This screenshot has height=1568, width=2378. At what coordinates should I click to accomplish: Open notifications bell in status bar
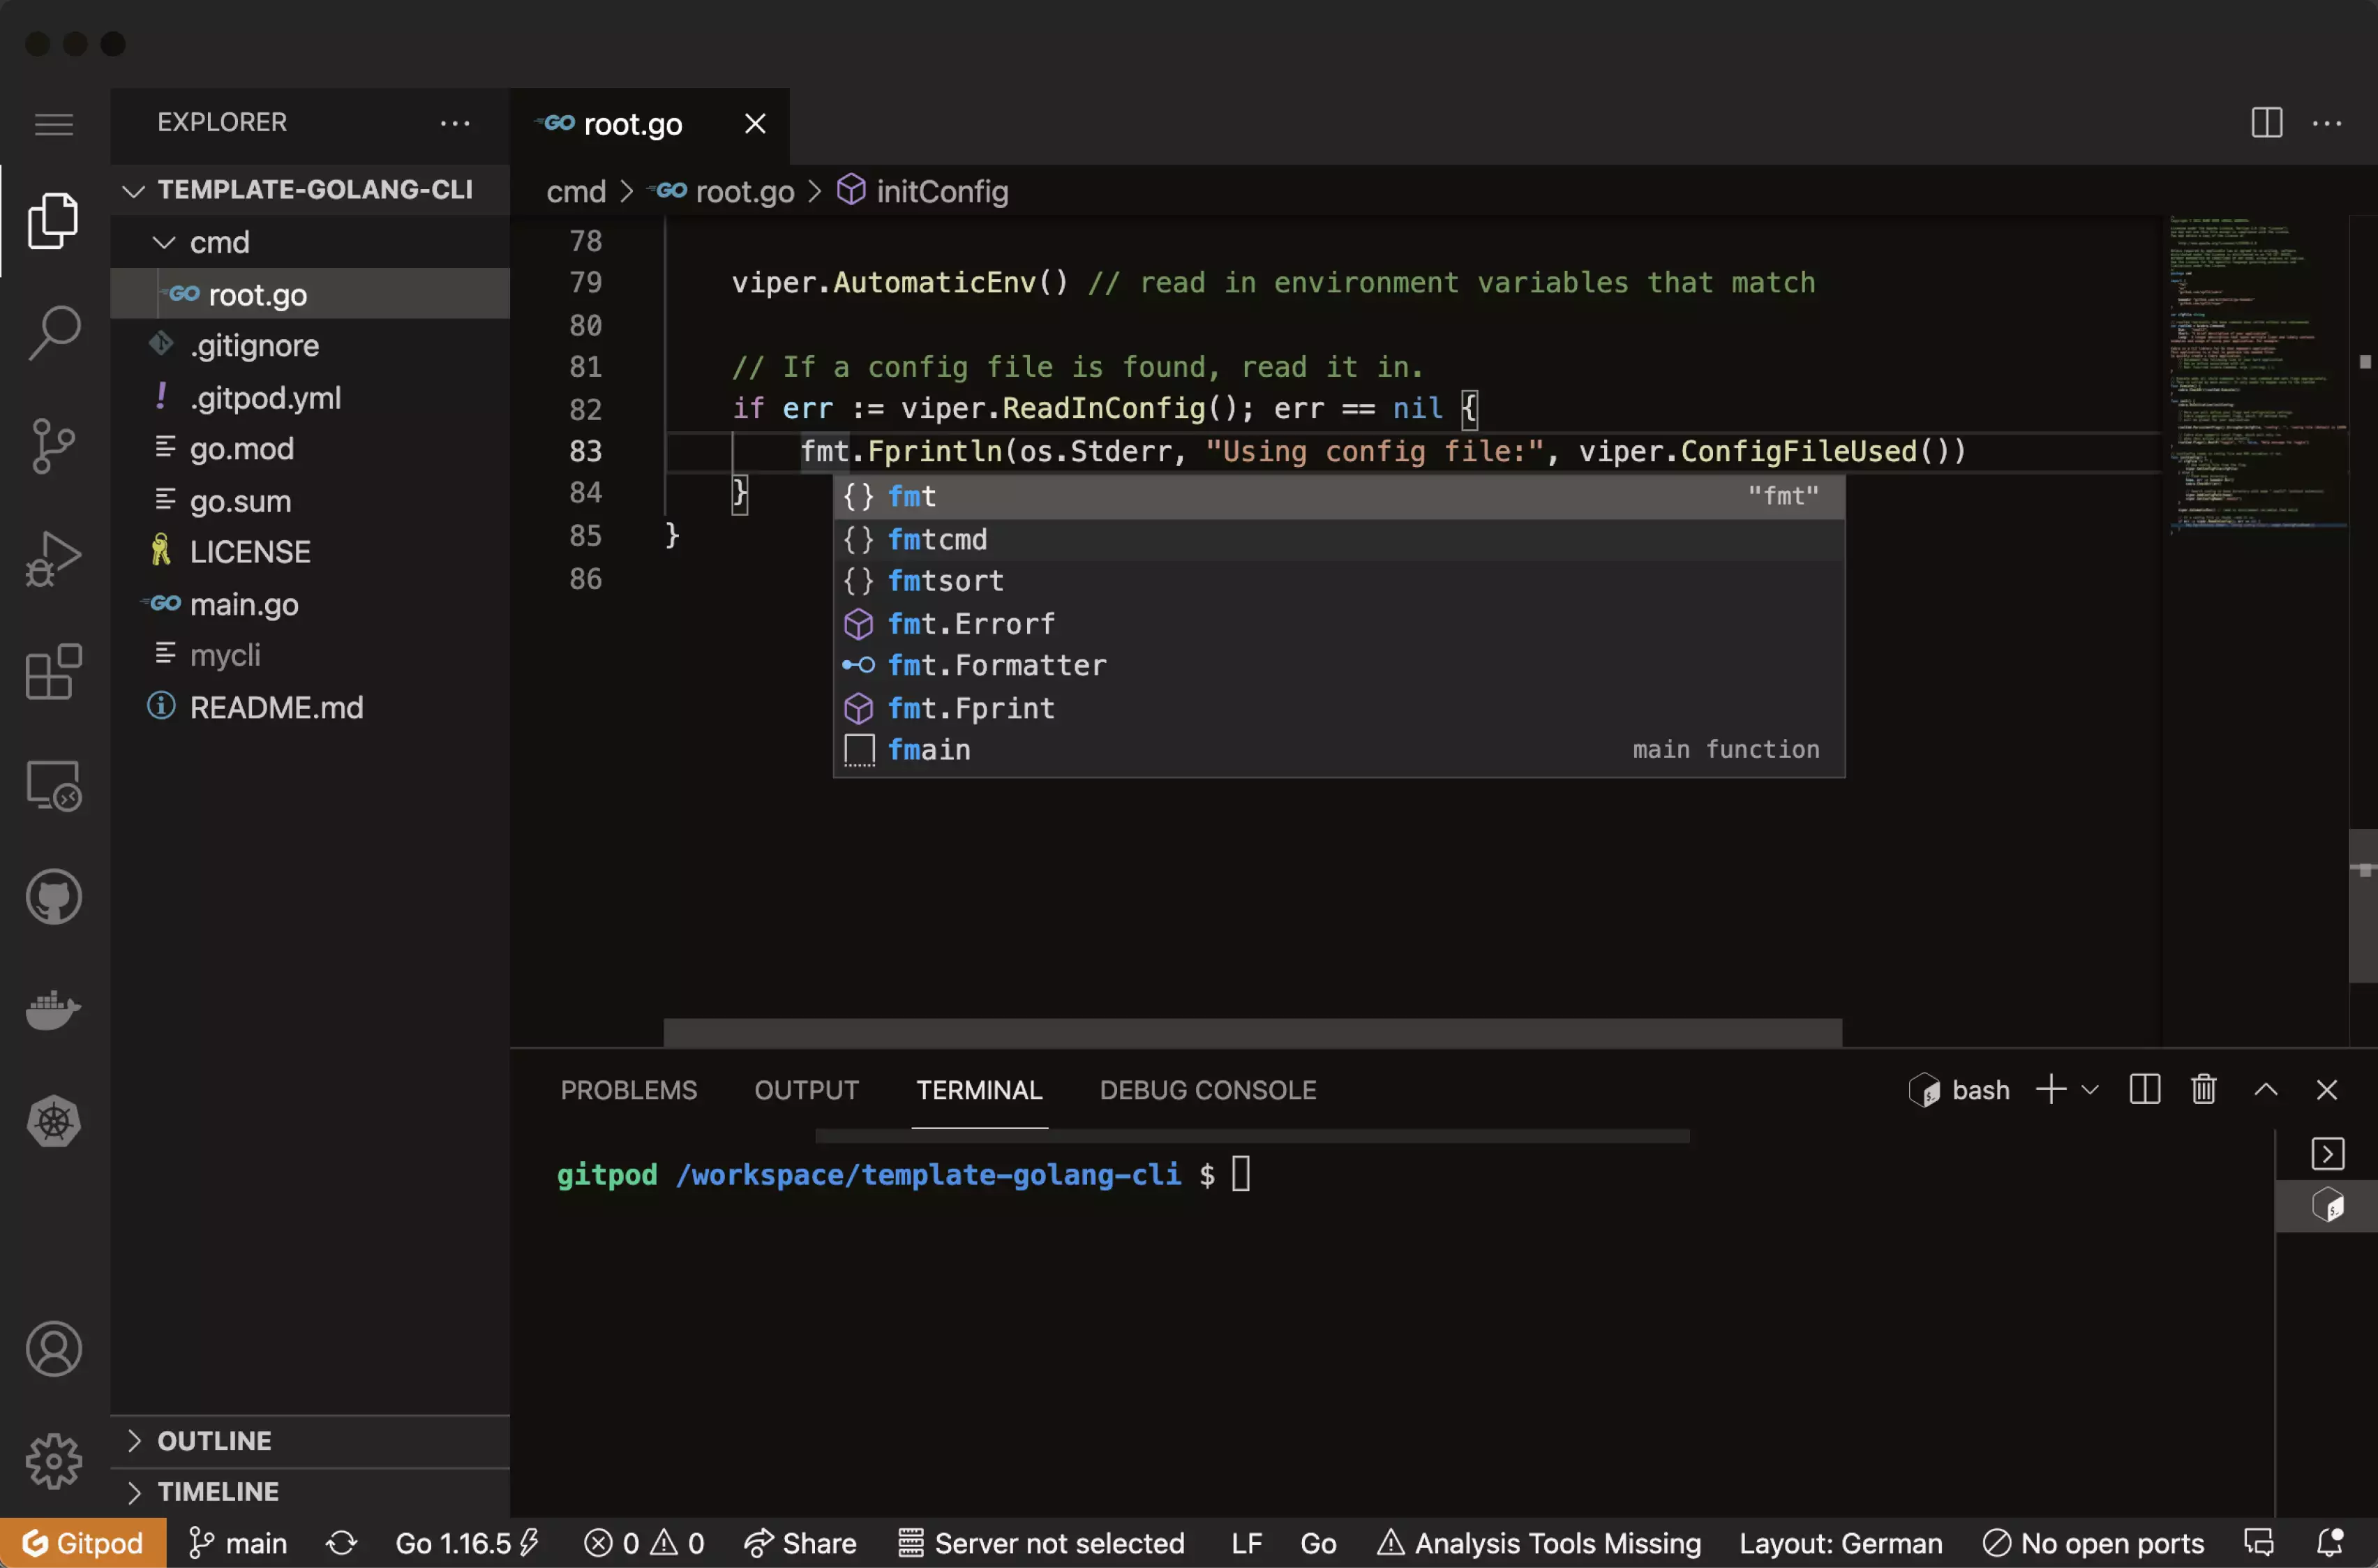2330,1543
